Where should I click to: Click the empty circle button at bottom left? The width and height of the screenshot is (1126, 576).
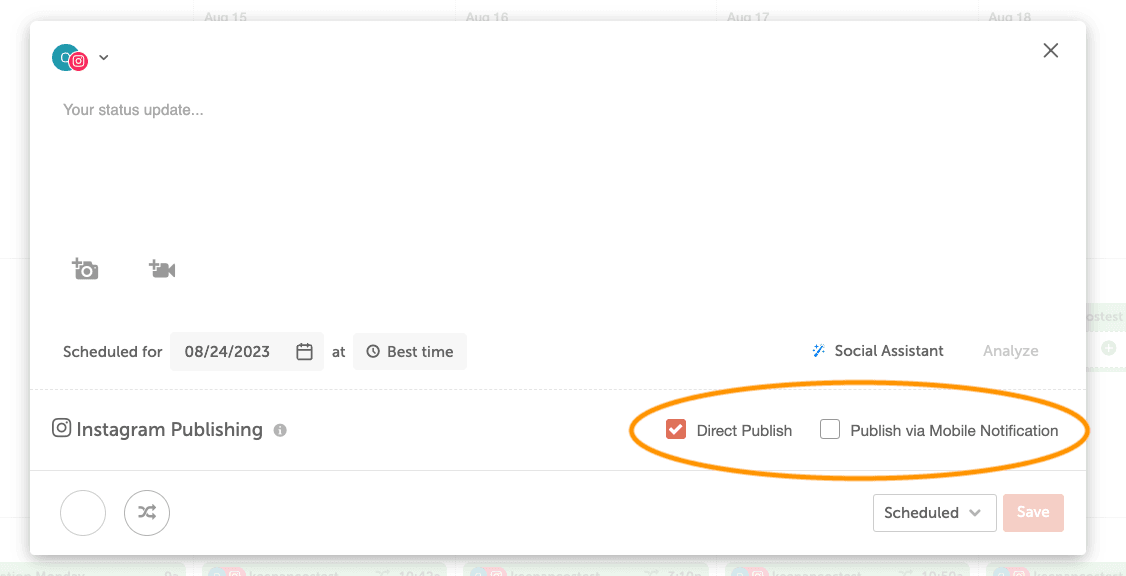click(83, 513)
